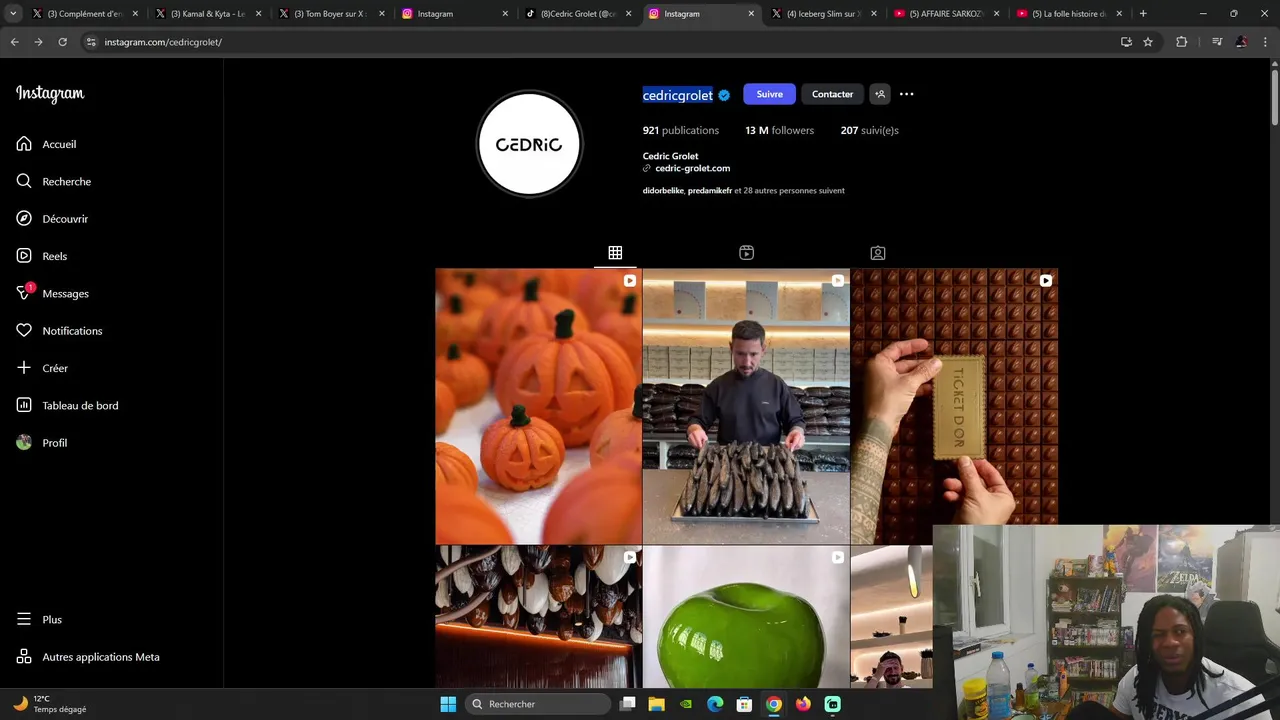Open Notifications heart icon
1280x720 pixels.
pos(24,330)
